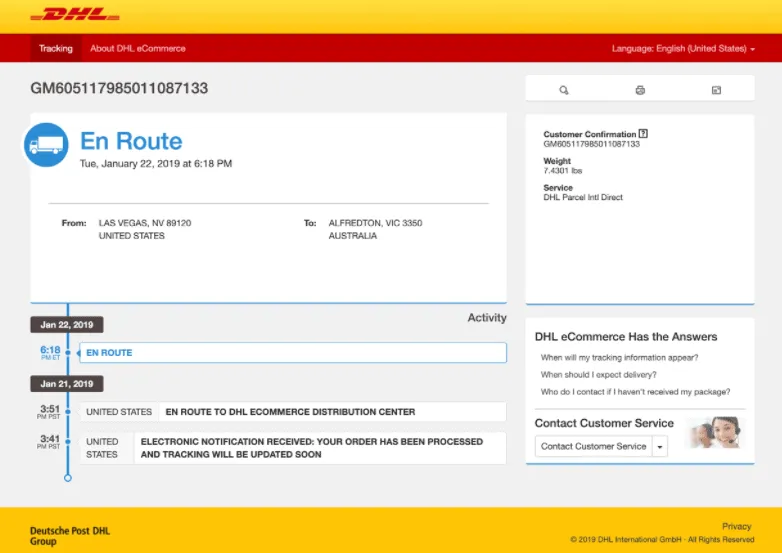This screenshot has height=553, width=782.
Task: Click the weight value '7.4301 lbs'
Action: [563, 171]
